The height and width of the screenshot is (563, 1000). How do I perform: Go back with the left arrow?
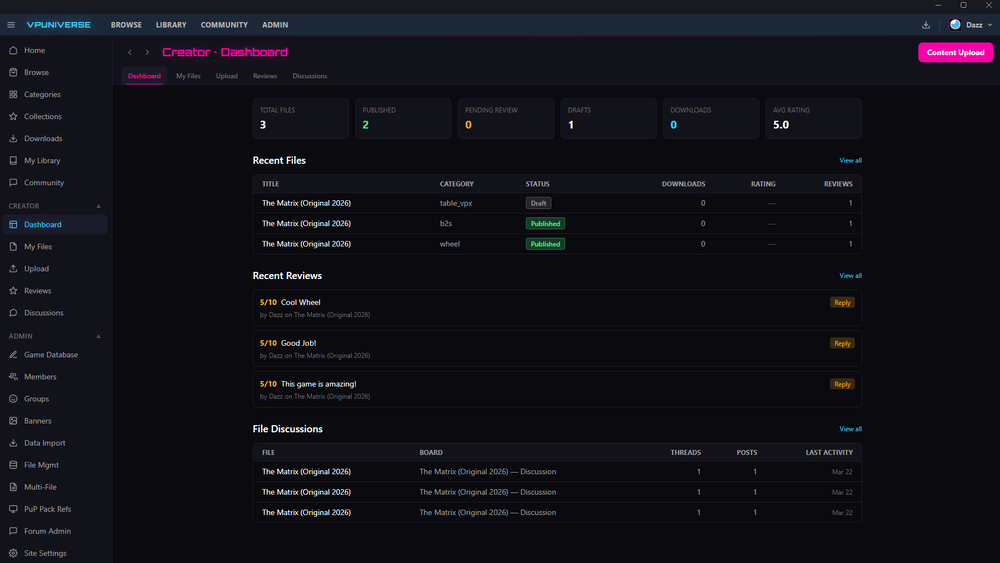pyautogui.click(x=130, y=52)
